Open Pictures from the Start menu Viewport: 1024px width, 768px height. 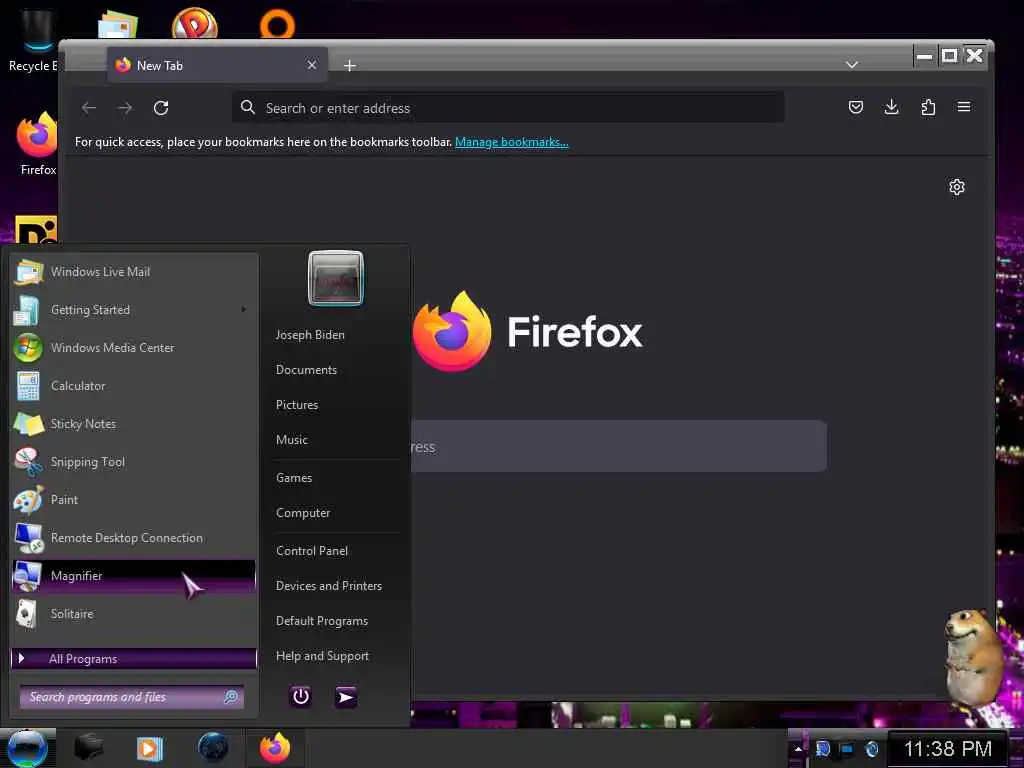tap(297, 405)
